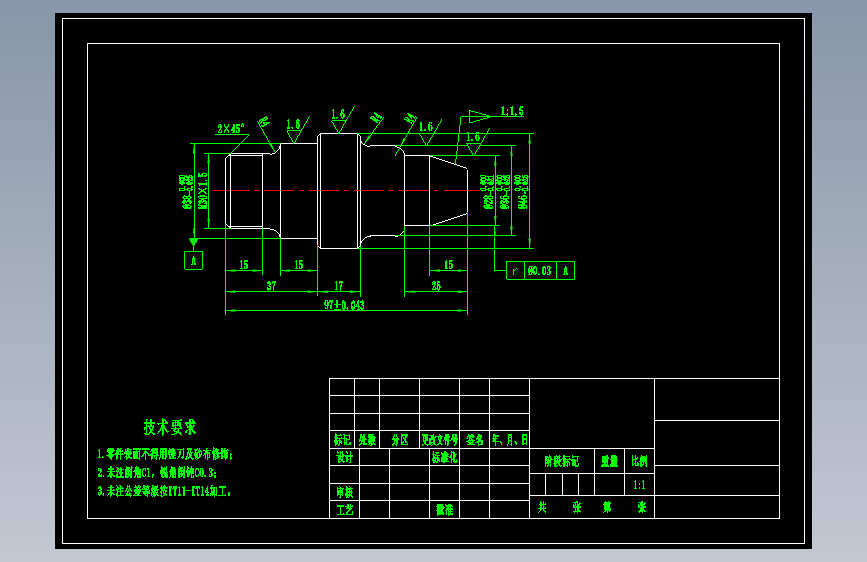Click the 1:1 scale value

click(x=639, y=485)
